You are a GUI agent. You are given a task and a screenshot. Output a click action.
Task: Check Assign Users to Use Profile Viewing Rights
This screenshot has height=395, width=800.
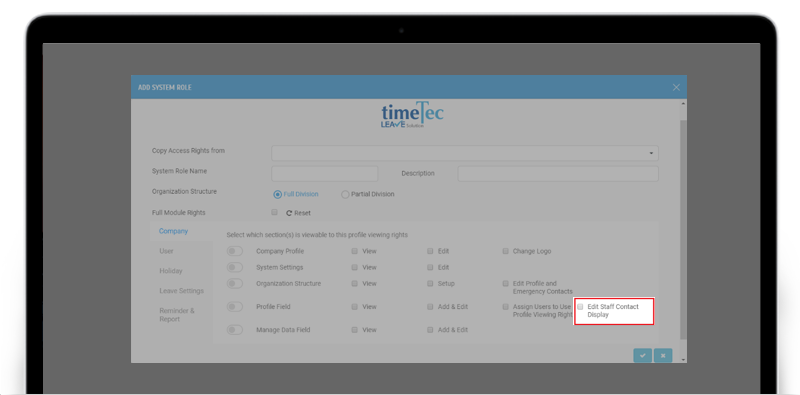[506, 307]
